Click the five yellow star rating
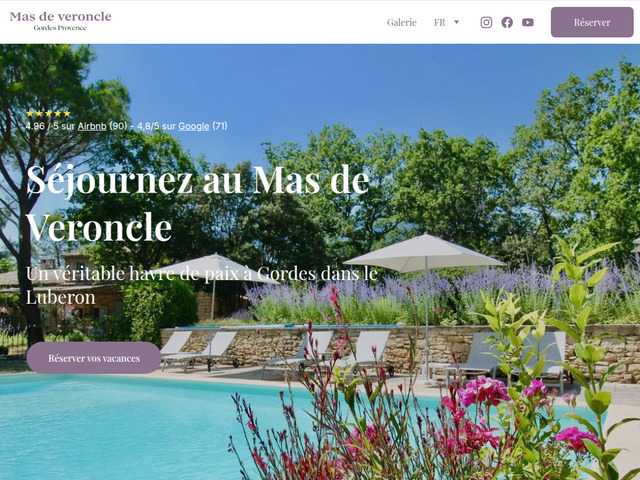Image resolution: width=640 pixels, height=480 pixels. tap(49, 113)
